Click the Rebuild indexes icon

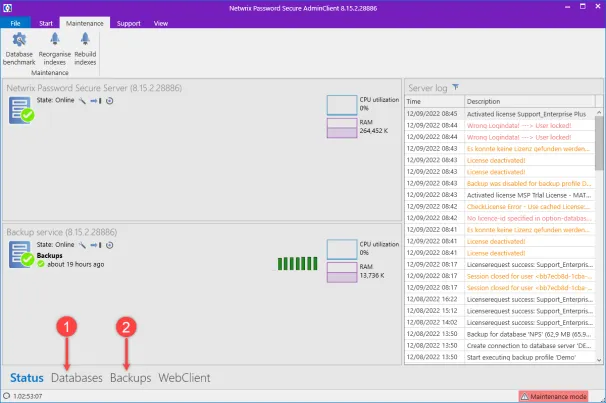point(85,40)
